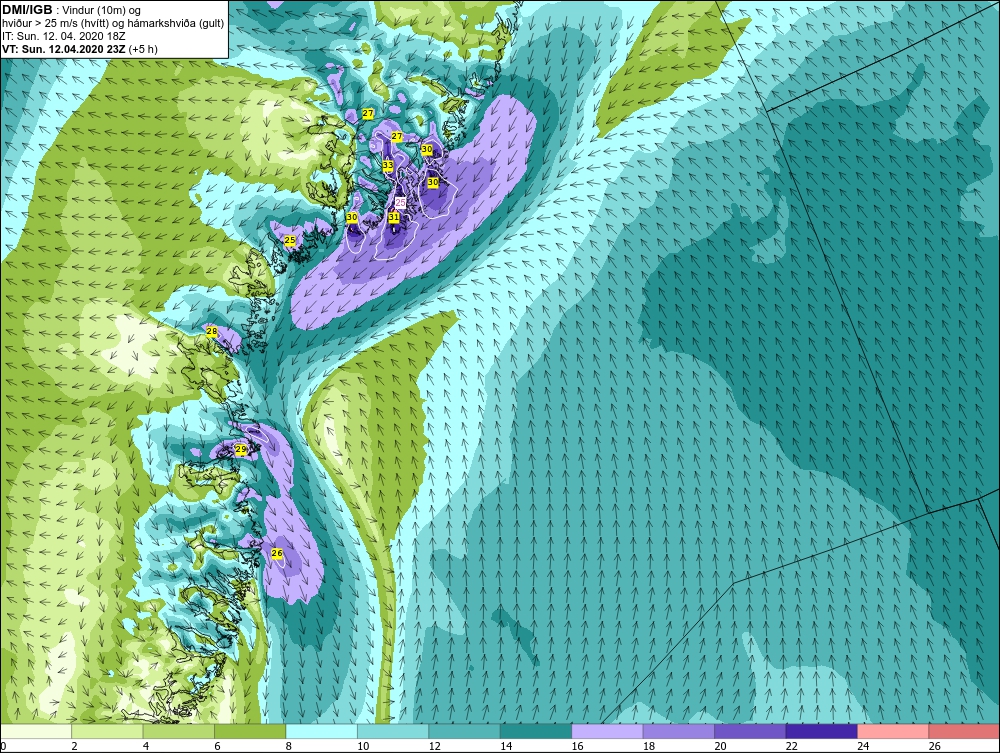Screen dimensions: 1000x753
Task: Select the white-boxed gust label 25
Action: pos(401,202)
